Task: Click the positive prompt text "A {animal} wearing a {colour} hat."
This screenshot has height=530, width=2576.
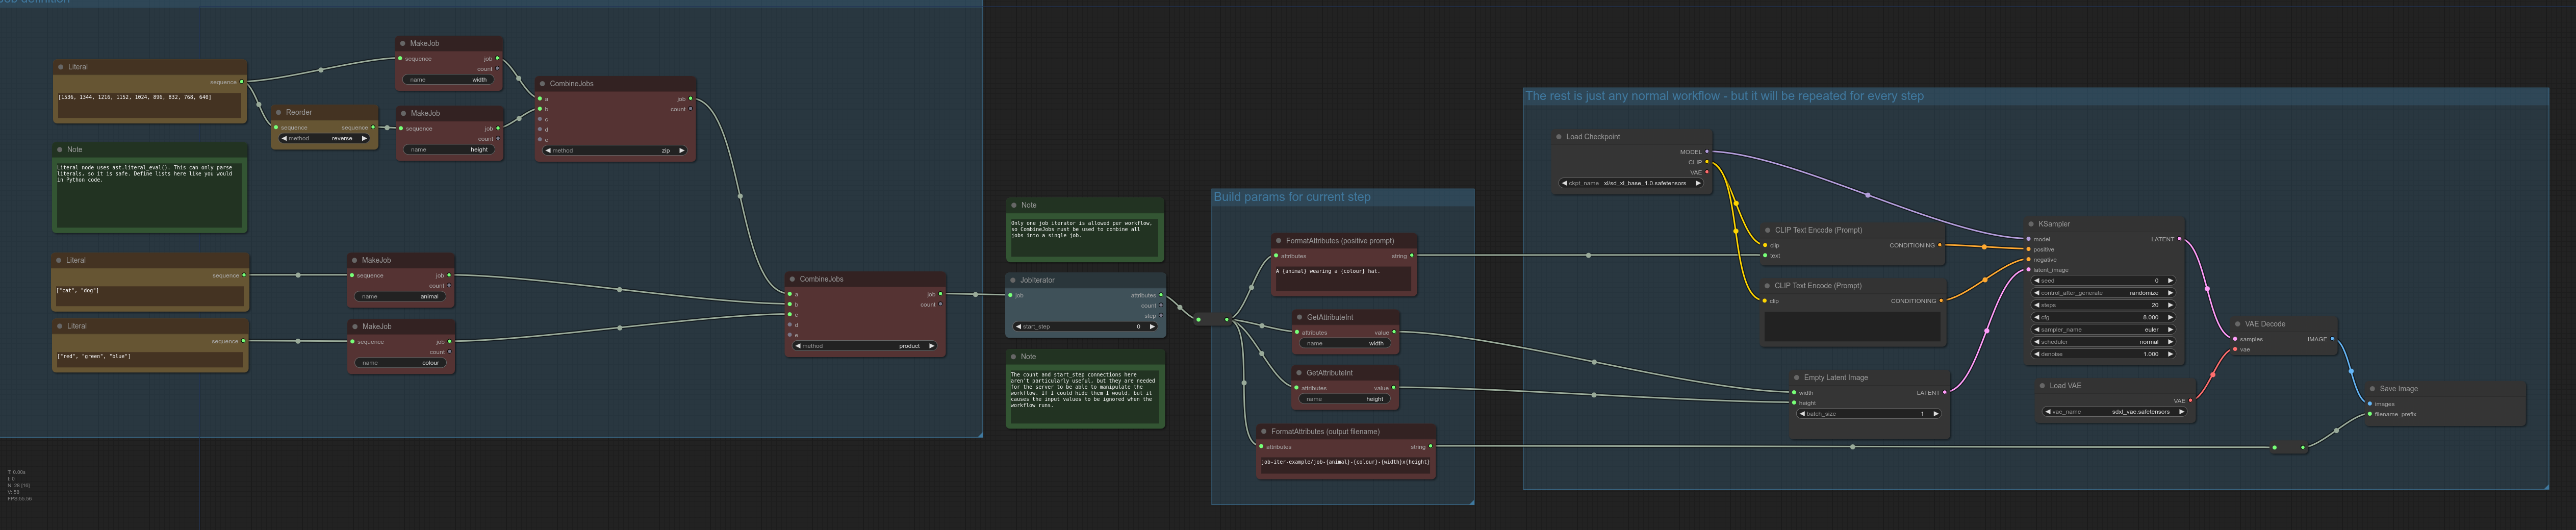Action: 1328,271
